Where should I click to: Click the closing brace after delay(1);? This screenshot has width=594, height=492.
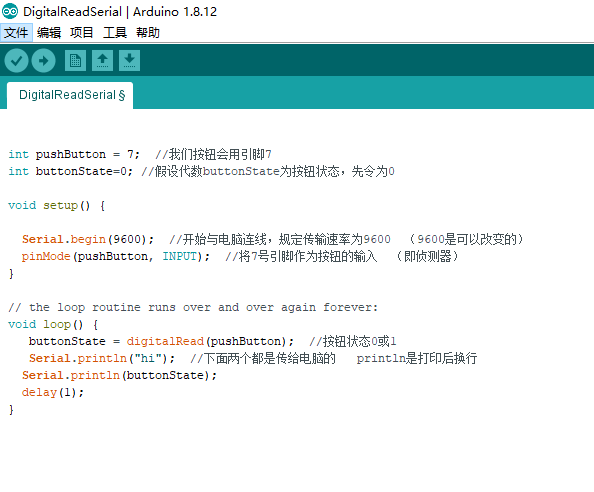coord(11,409)
